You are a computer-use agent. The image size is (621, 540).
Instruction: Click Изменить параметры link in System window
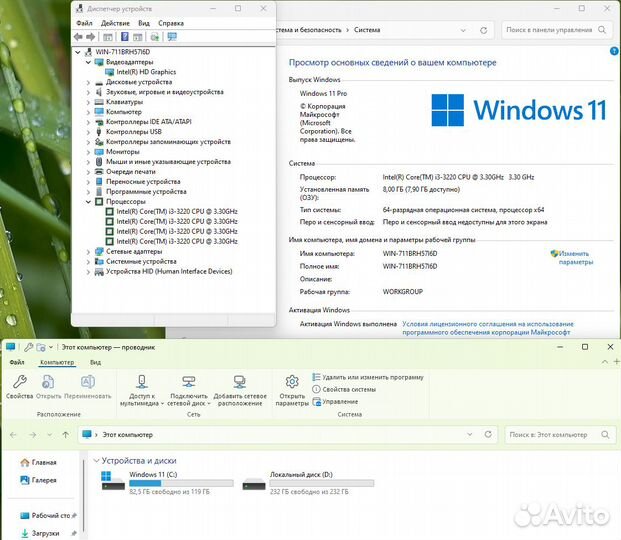click(x=575, y=258)
